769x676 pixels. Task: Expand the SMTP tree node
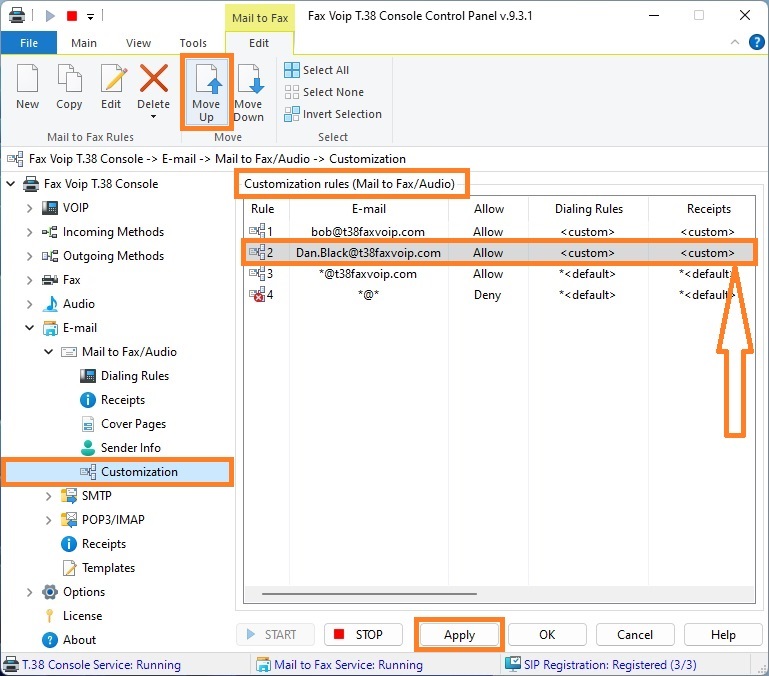point(49,496)
